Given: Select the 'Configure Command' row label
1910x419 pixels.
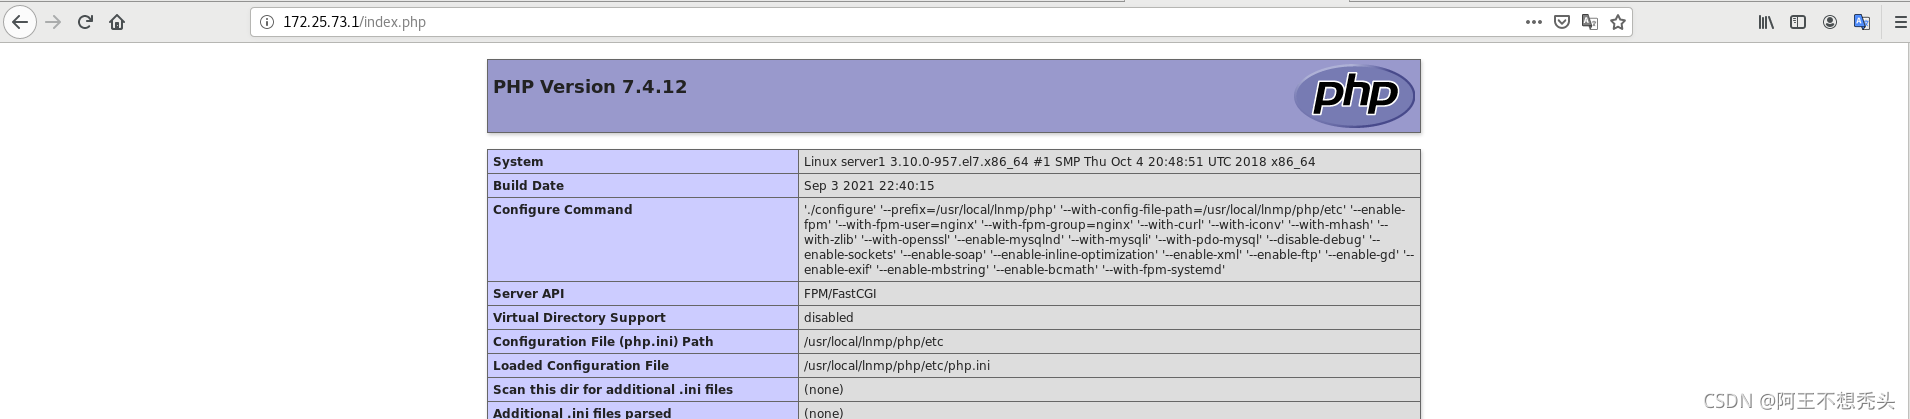Looking at the screenshot, I should pyautogui.click(x=562, y=210).
